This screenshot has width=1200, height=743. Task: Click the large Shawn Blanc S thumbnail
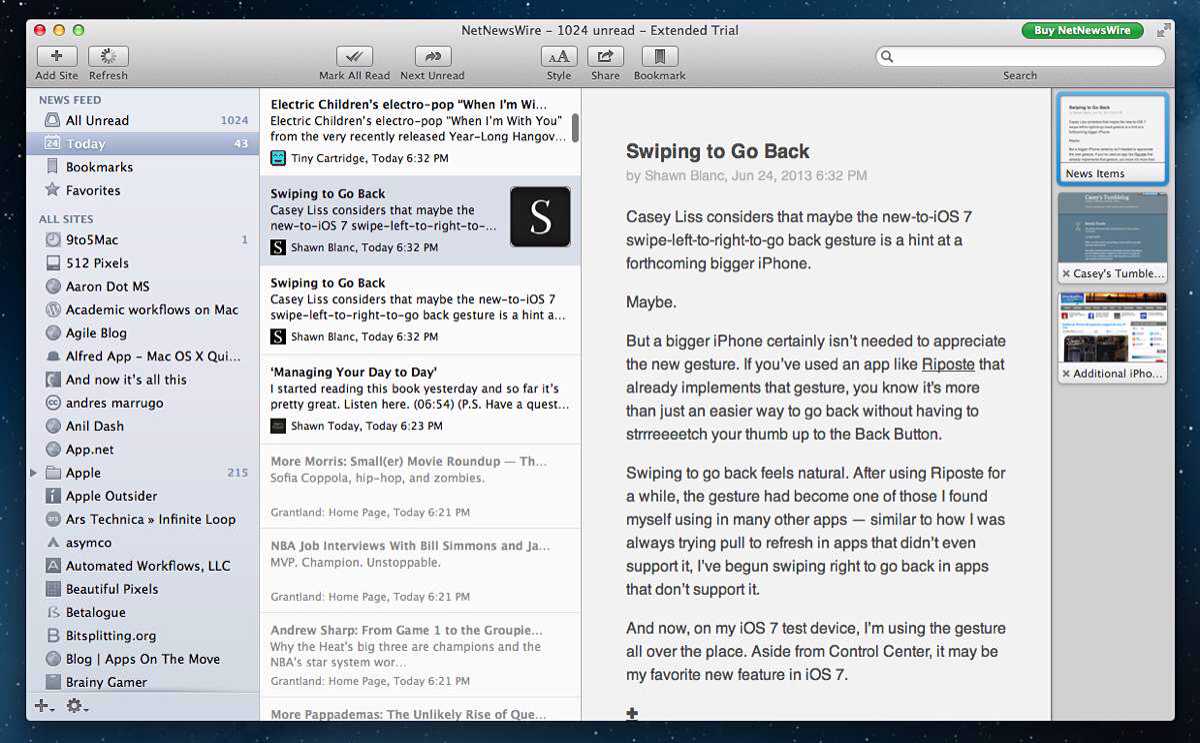point(540,216)
